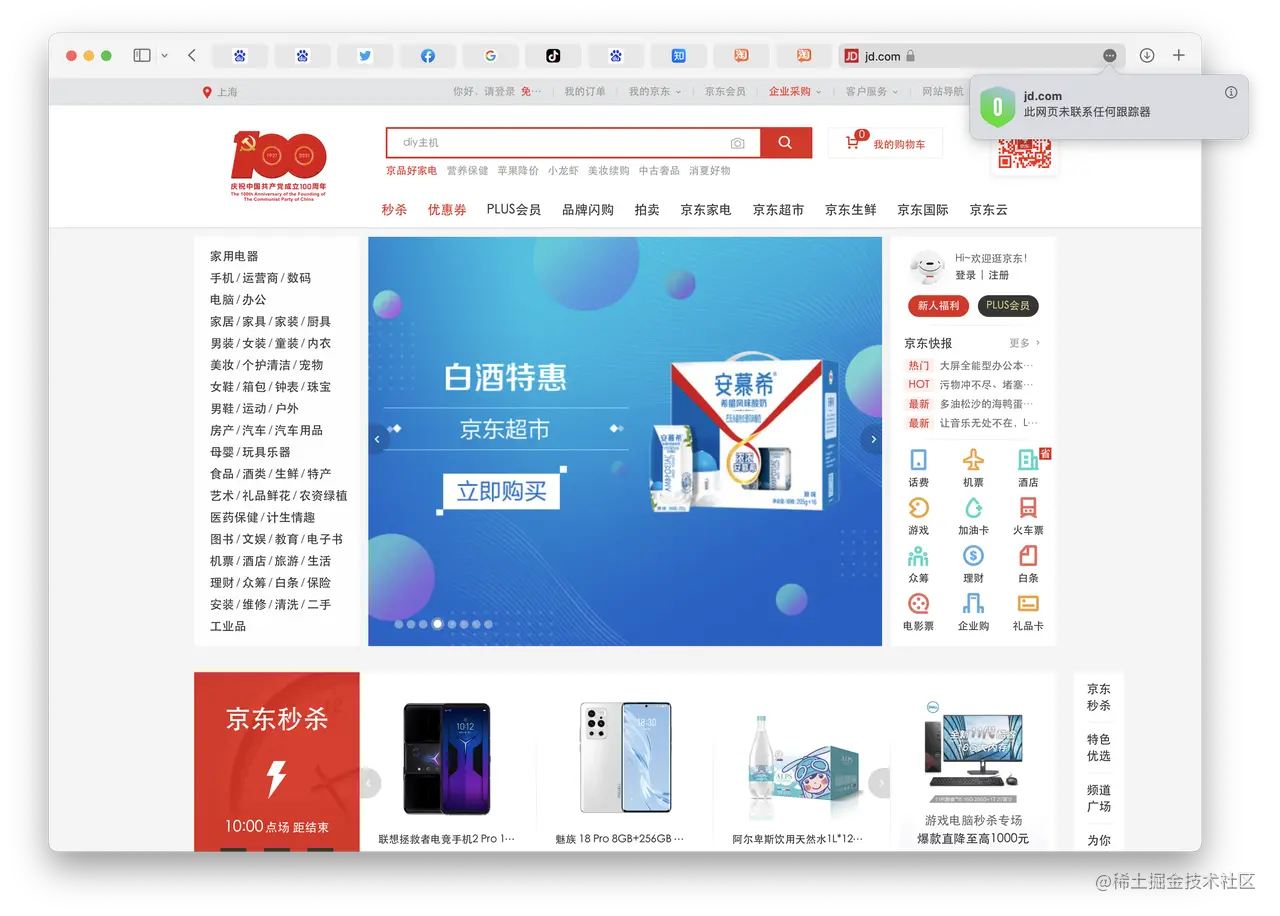Go back with the Safari back arrow
This screenshot has width=1280, height=916.
tap(192, 56)
